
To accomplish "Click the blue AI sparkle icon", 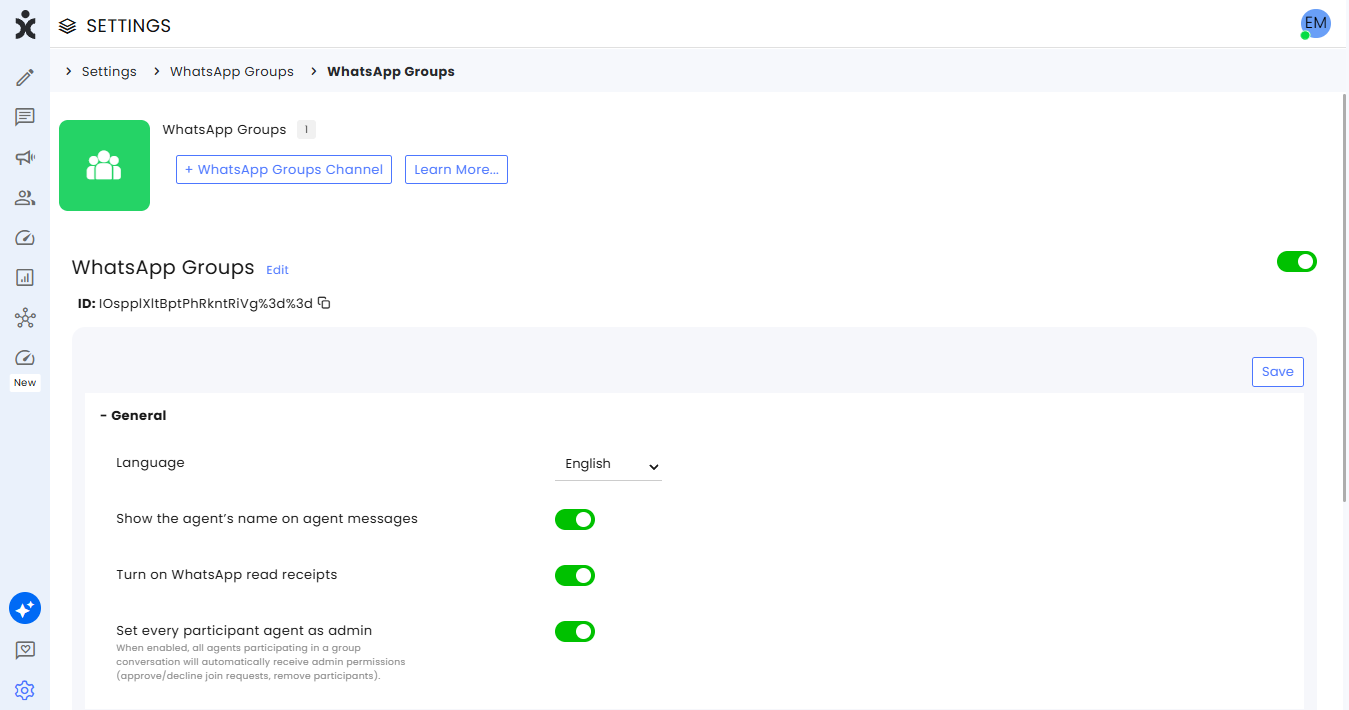I will tap(25, 607).
